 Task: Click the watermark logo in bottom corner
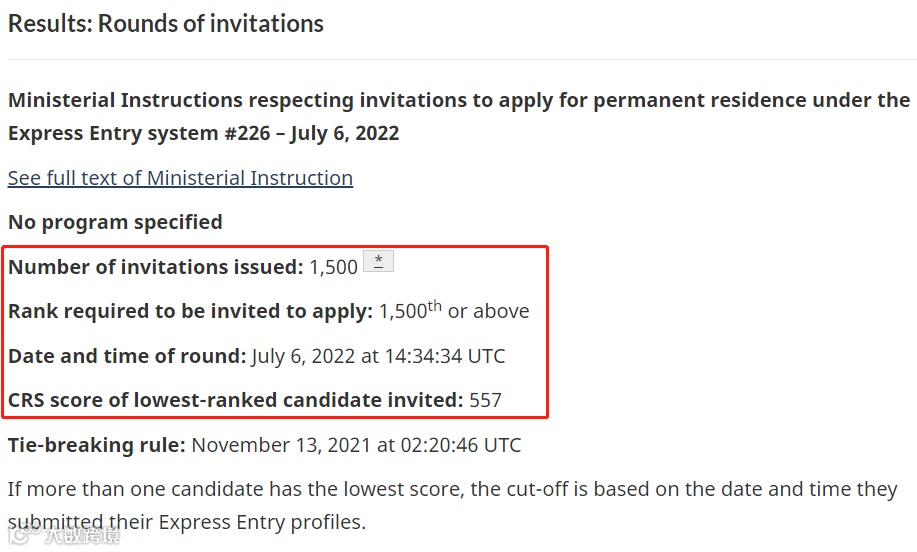tap(64, 534)
